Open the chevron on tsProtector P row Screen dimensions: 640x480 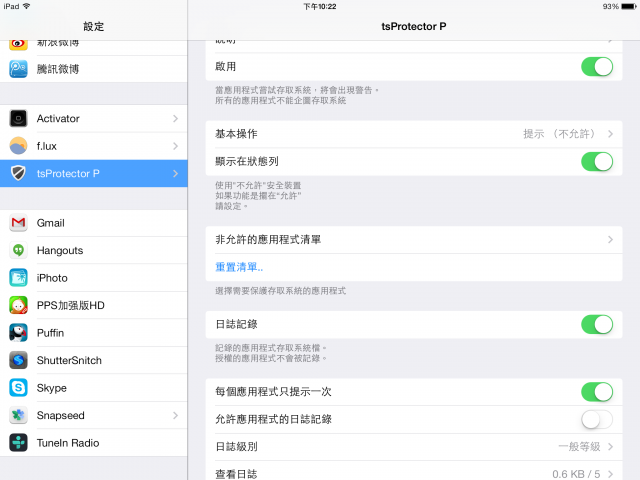pos(176,173)
